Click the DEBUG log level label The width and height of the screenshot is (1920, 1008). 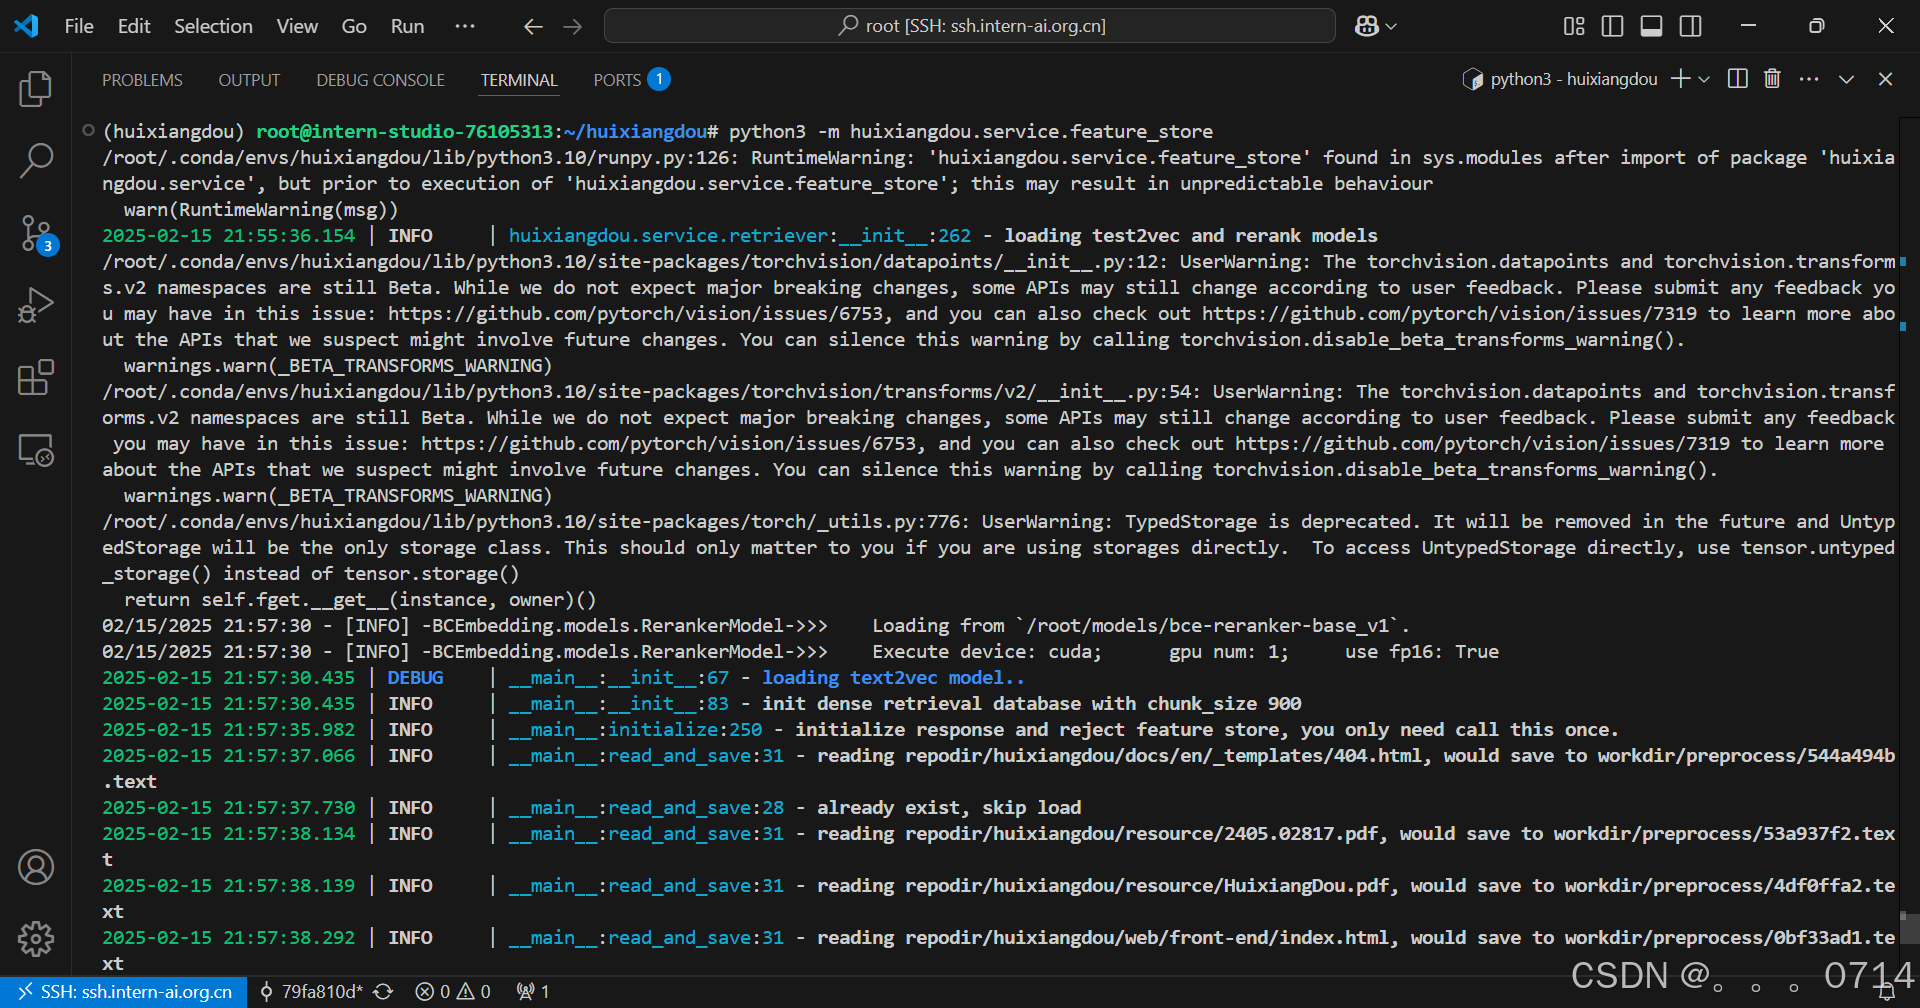(x=415, y=678)
